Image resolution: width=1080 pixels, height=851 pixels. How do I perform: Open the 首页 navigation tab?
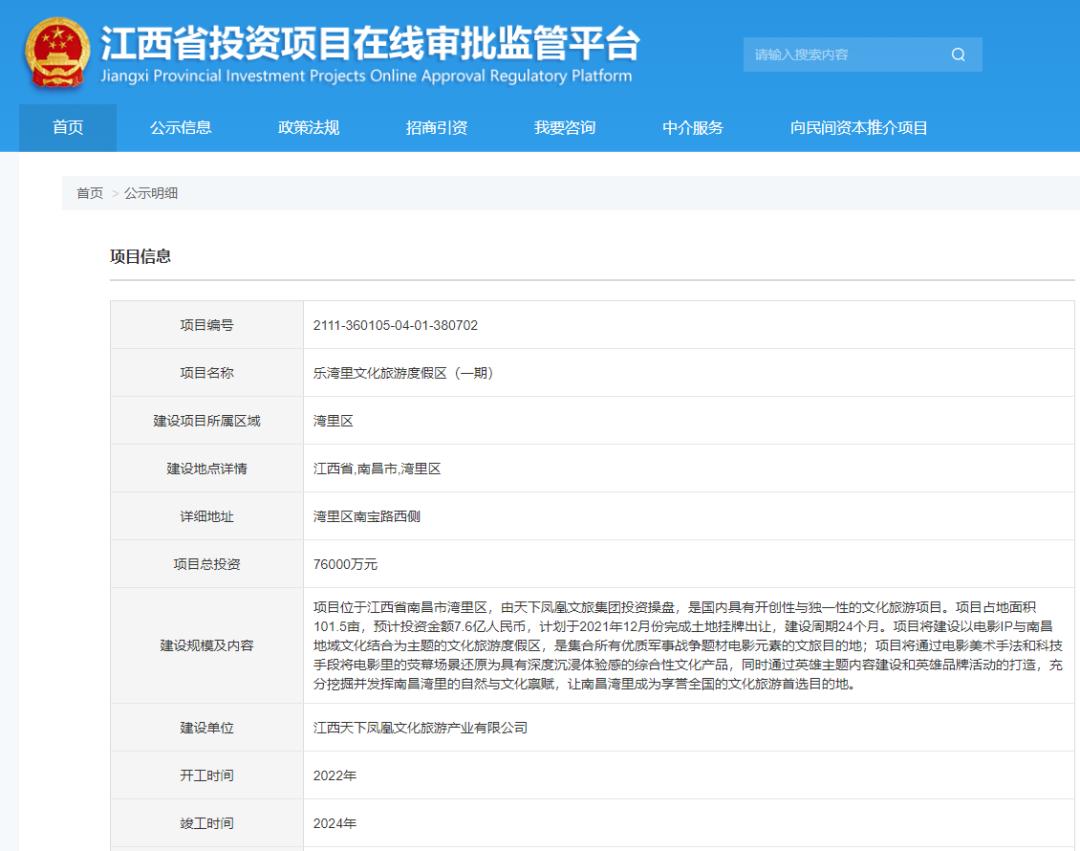tap(68, 128)
